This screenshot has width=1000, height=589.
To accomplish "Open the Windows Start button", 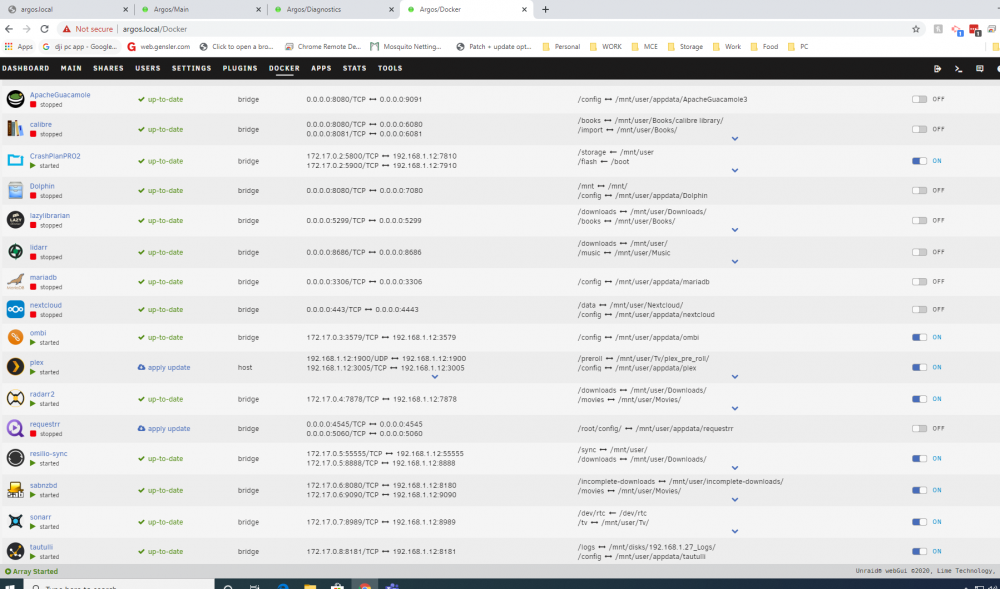I will click(10, 585).
